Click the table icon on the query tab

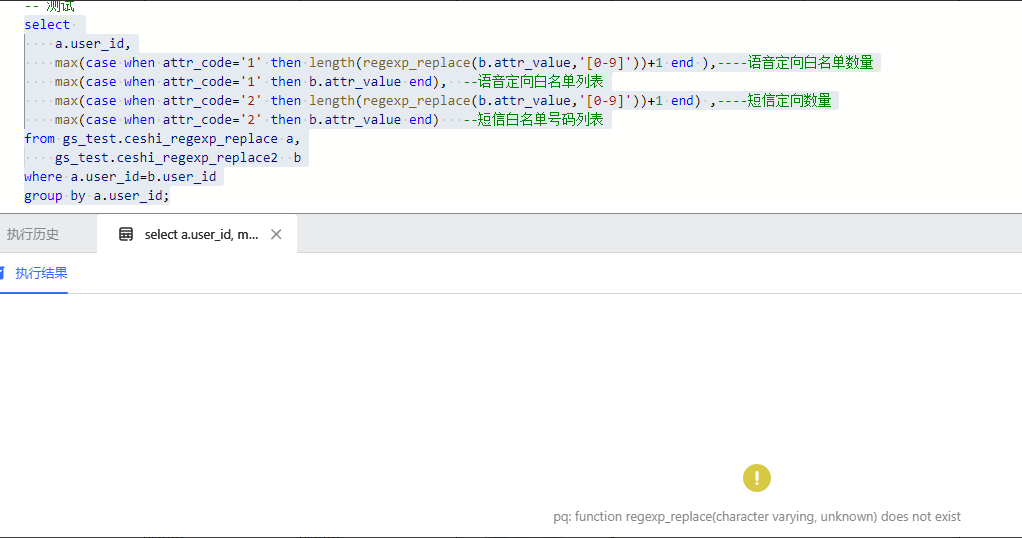point(126,234)
